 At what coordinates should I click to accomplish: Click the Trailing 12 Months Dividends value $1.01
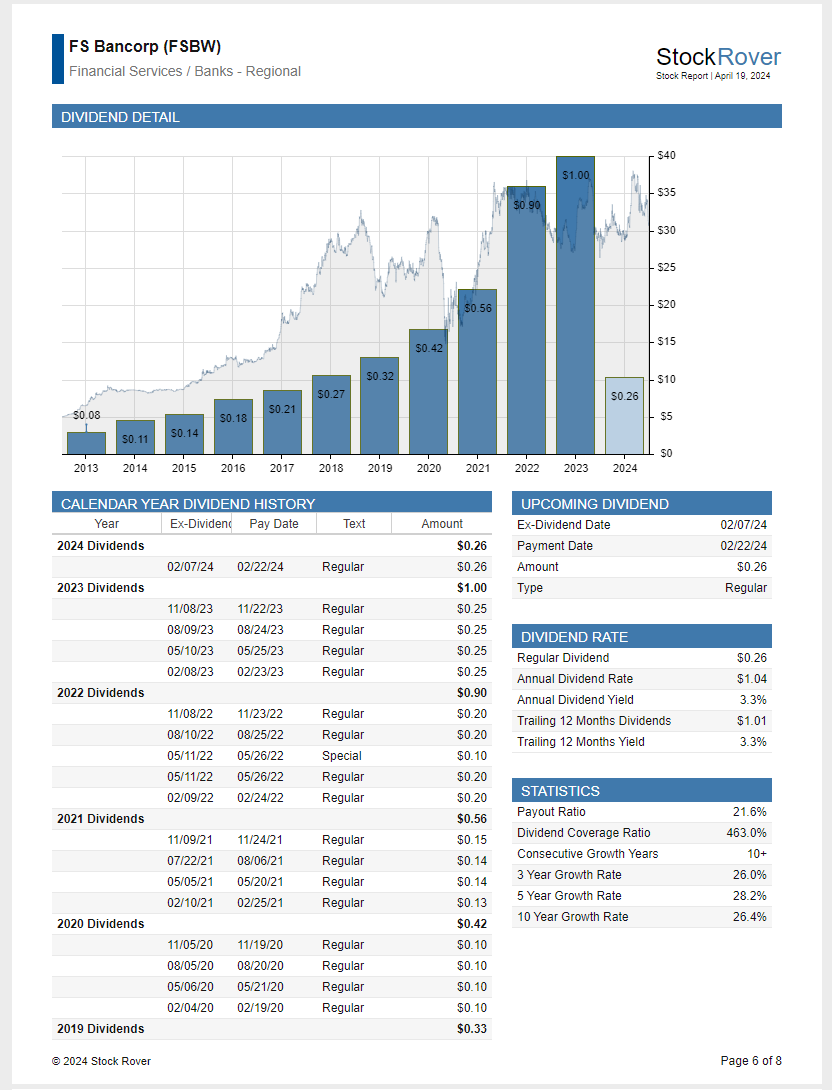click(752, 721)
